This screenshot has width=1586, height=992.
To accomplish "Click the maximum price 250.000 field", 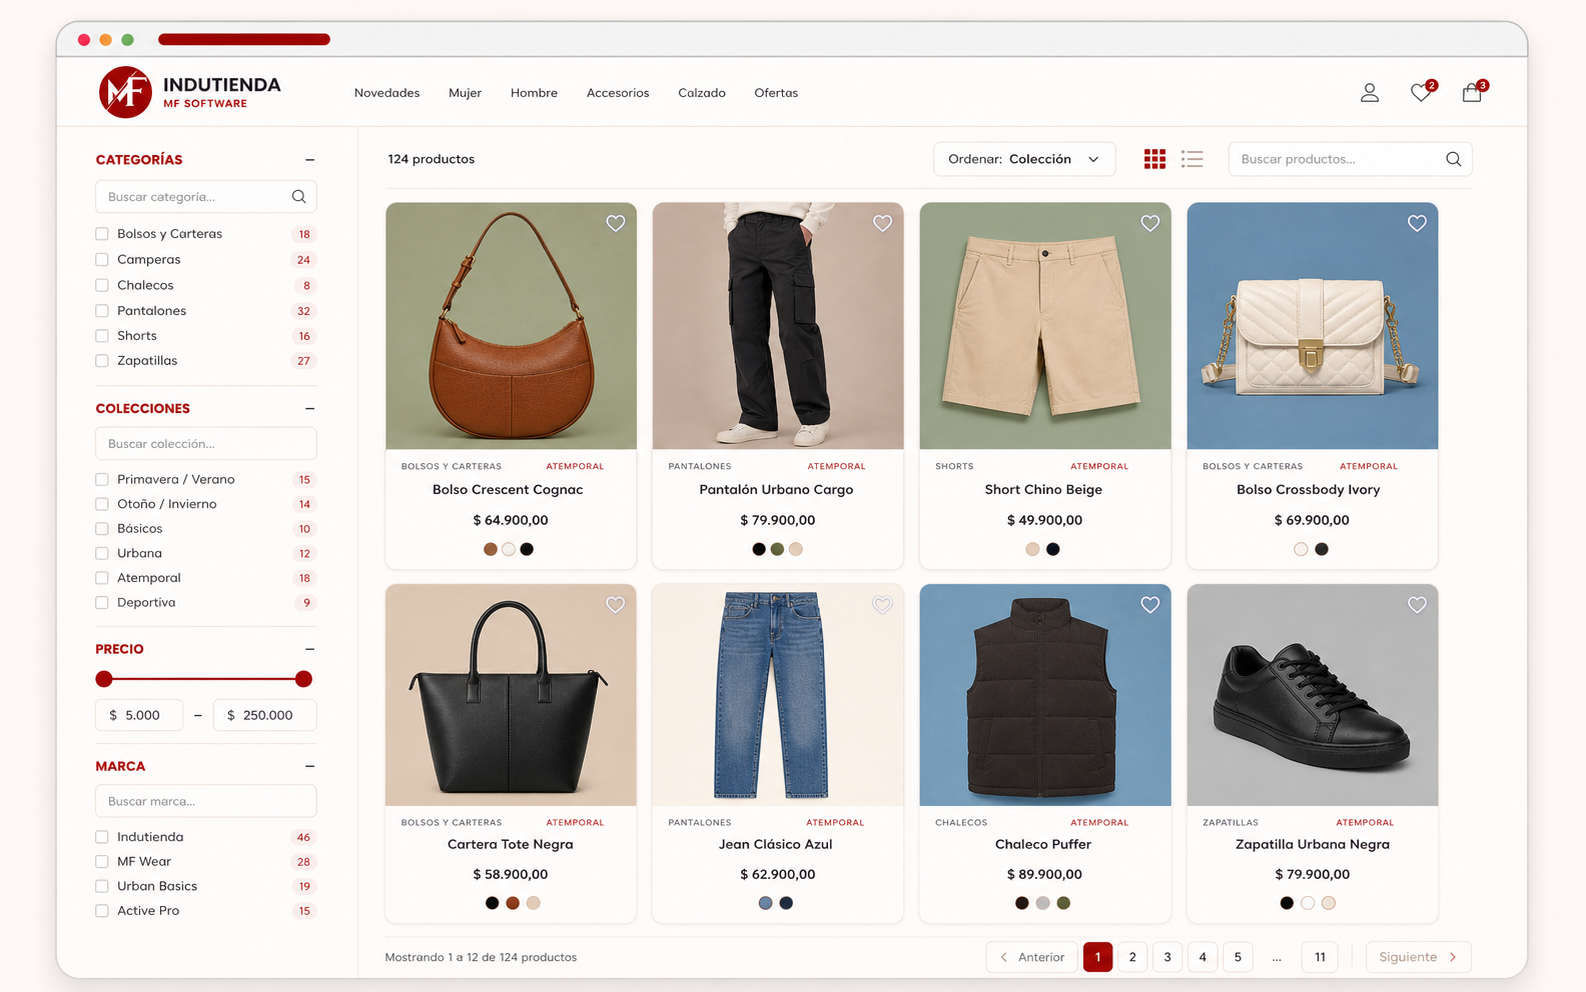I will click(265, 715).
